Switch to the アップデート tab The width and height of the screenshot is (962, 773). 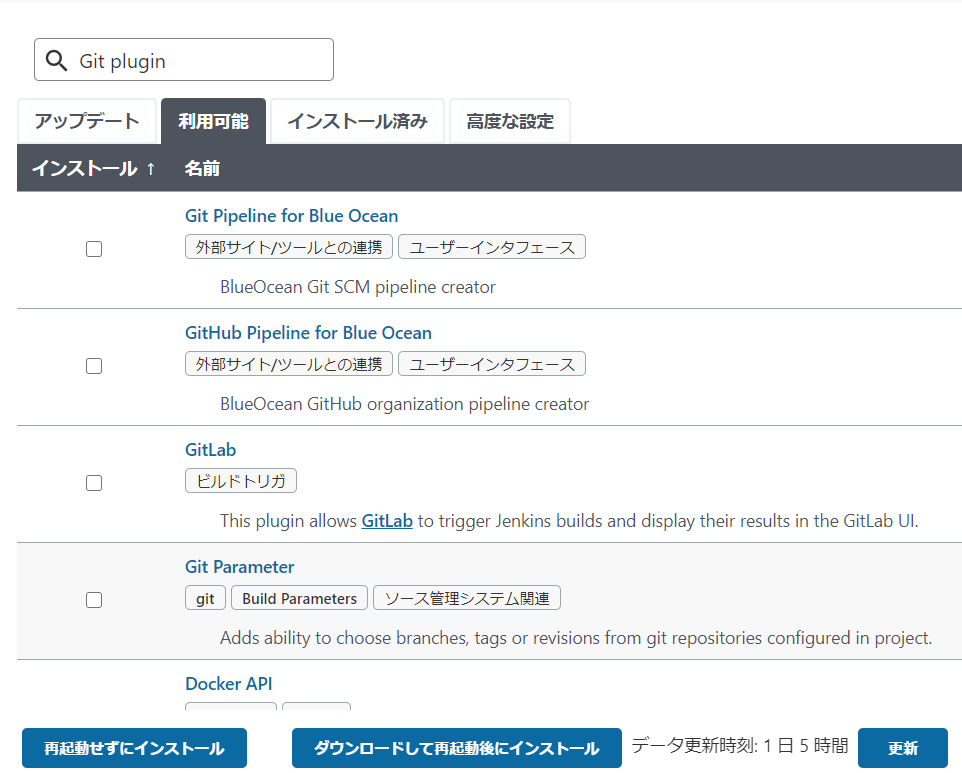point(87,121)
